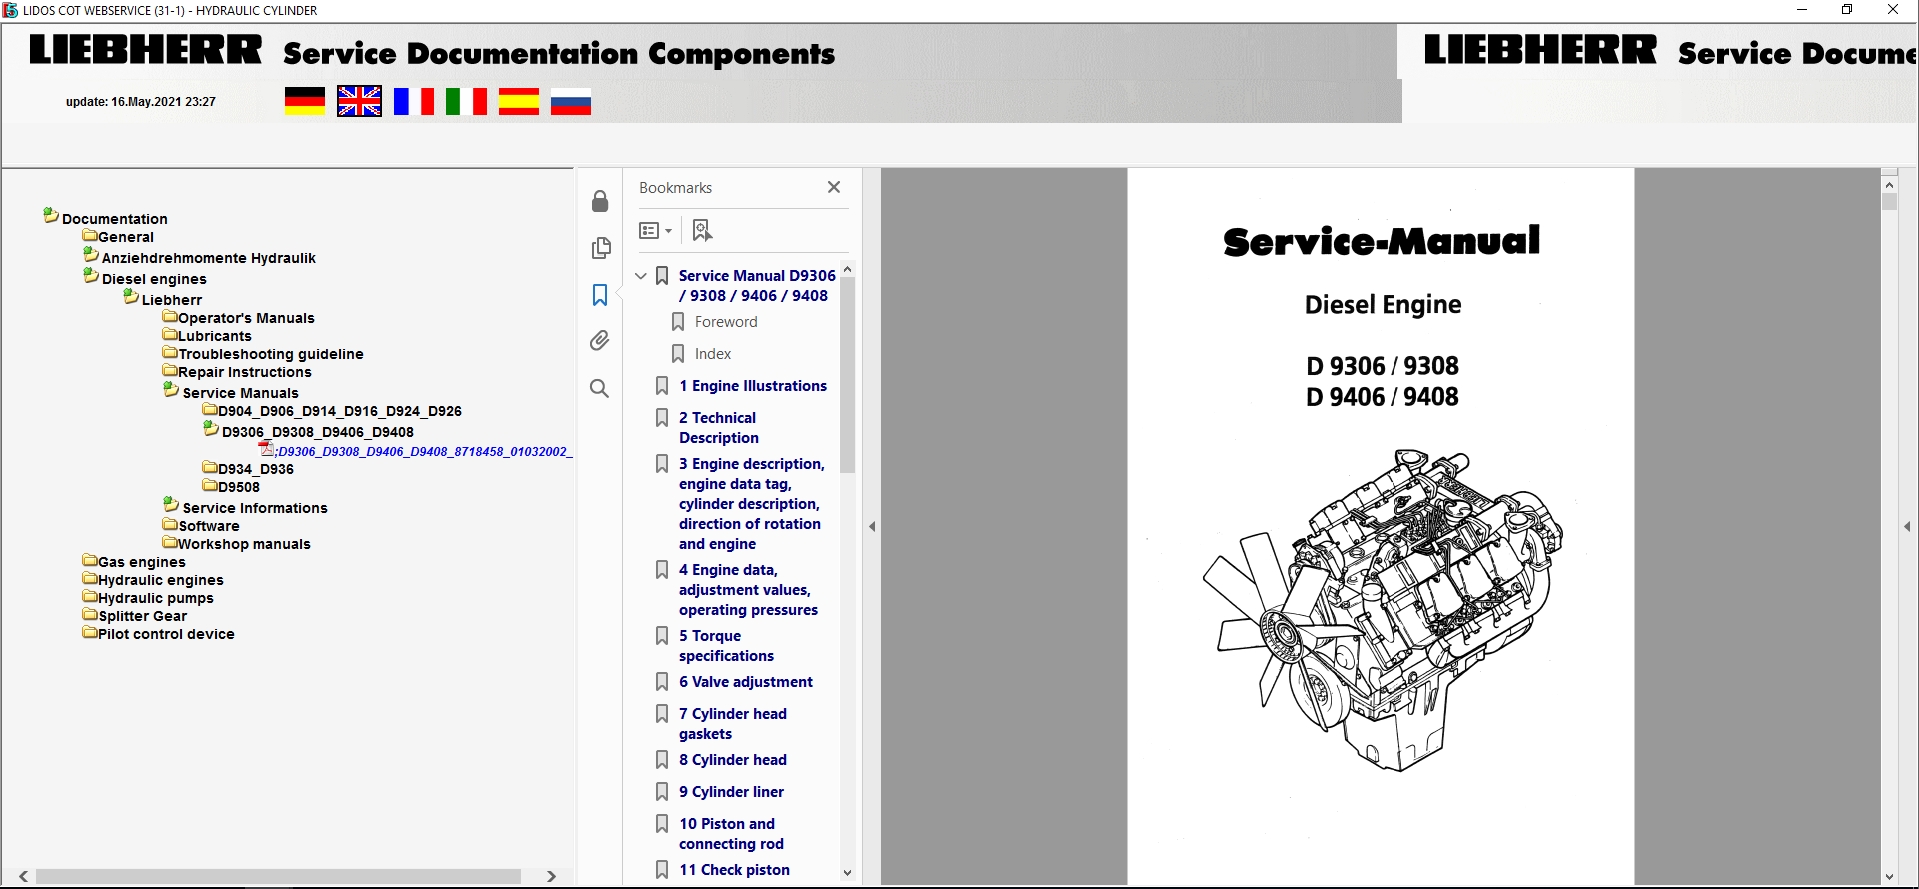Open 8 Cylinder head bookmark

click(x=733, y=760)
